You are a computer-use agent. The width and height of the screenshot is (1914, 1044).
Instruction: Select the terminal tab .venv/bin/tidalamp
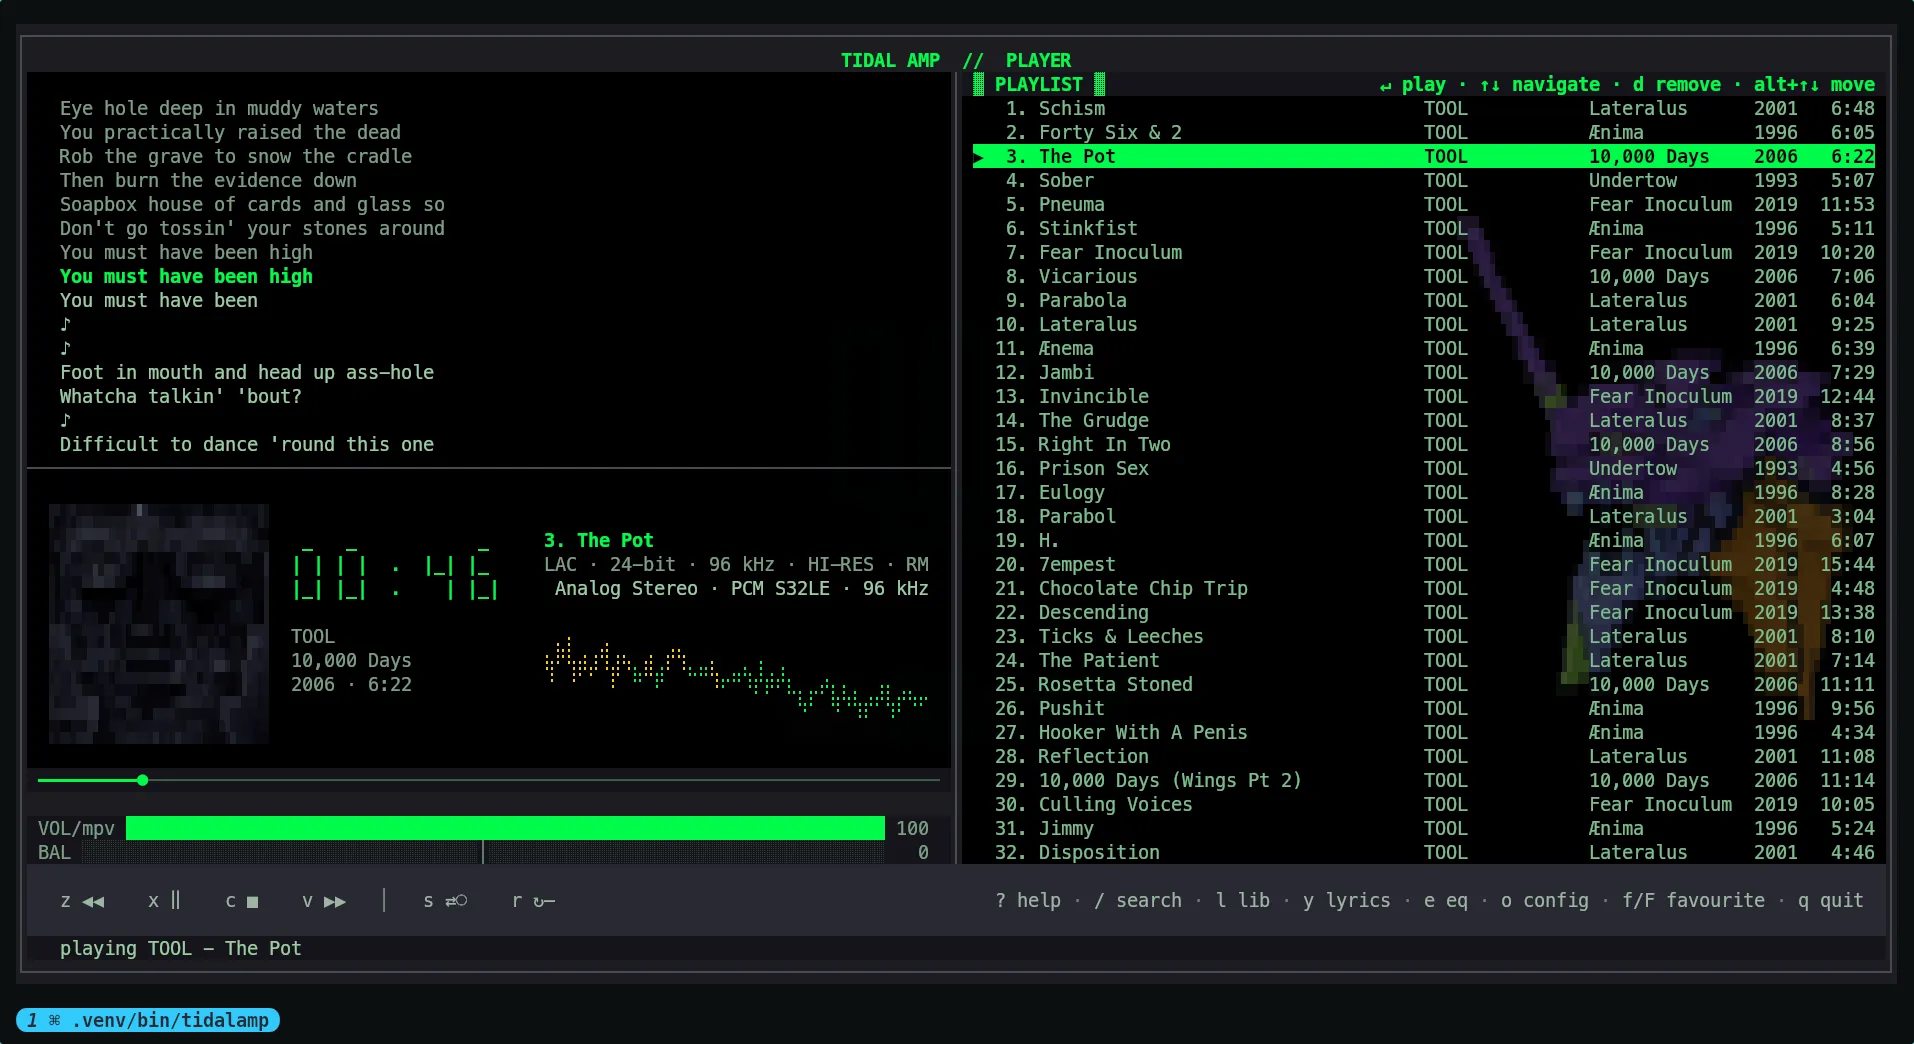click(148, 1020)
